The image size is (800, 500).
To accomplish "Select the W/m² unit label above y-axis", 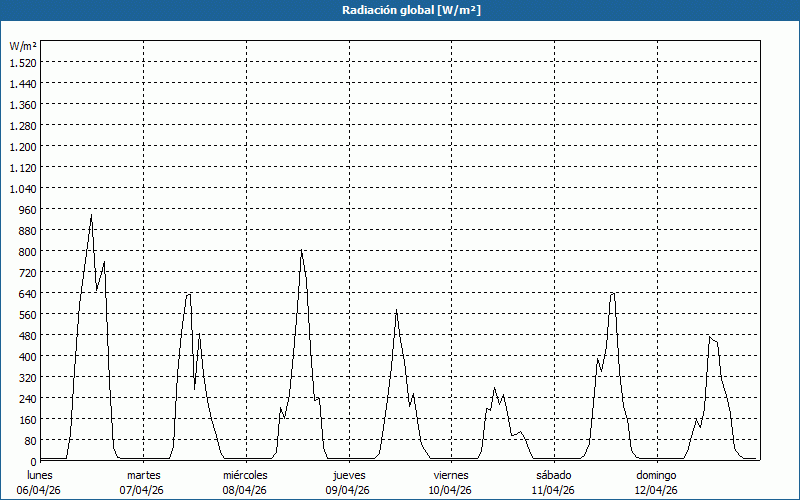I will [23, 46].
